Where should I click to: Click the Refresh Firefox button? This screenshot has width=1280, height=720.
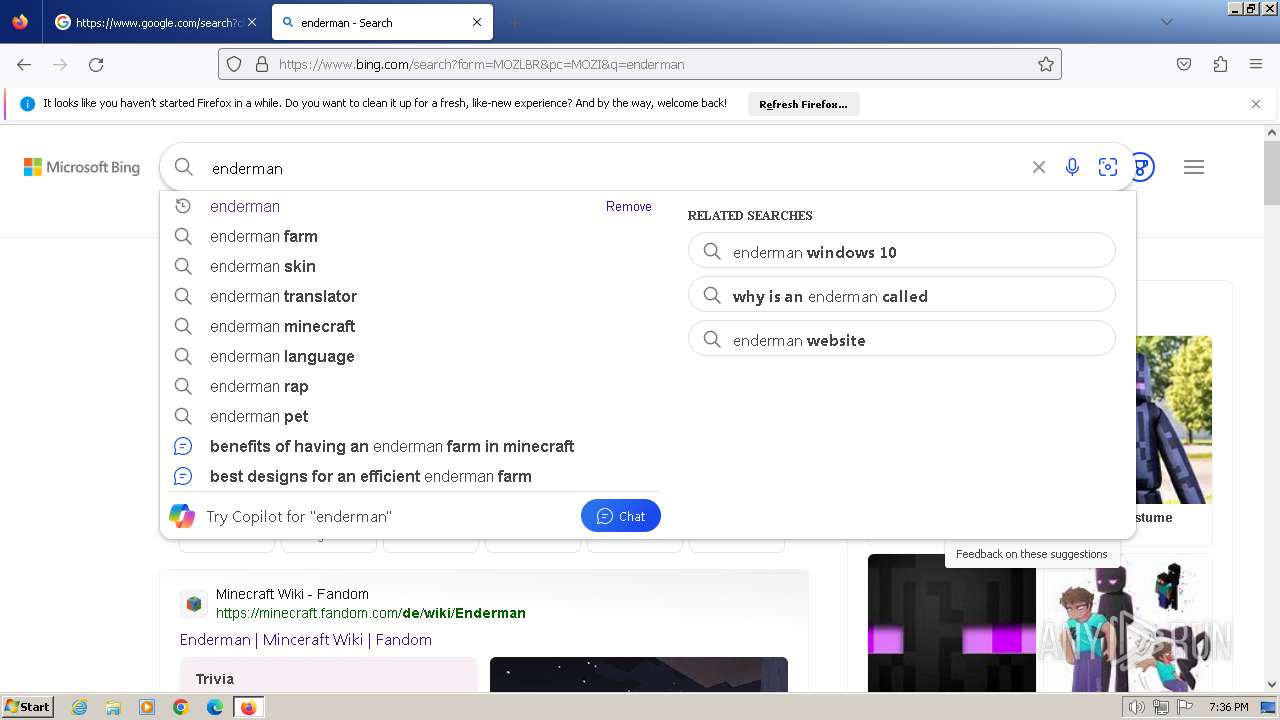tap(803, 104)
